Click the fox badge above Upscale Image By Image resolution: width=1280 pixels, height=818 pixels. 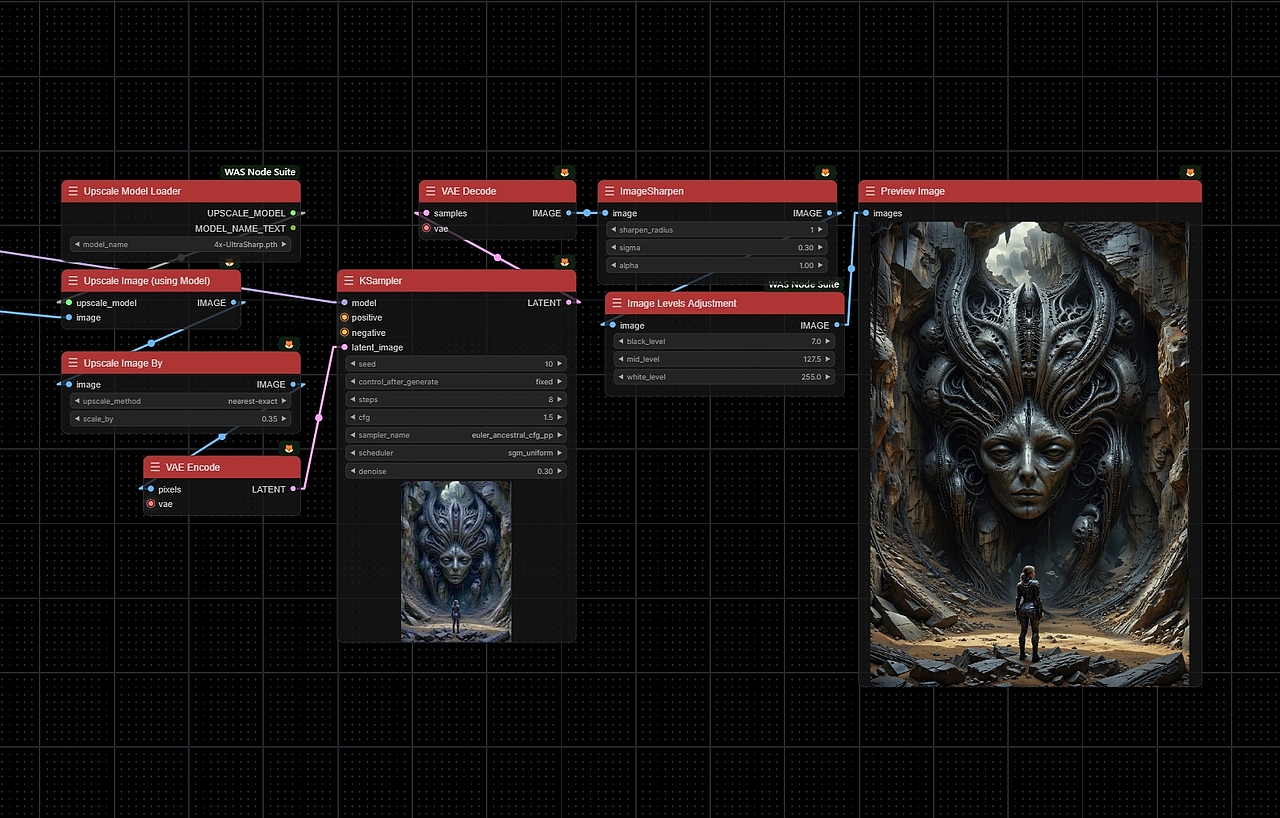click(x=289, y=344)
